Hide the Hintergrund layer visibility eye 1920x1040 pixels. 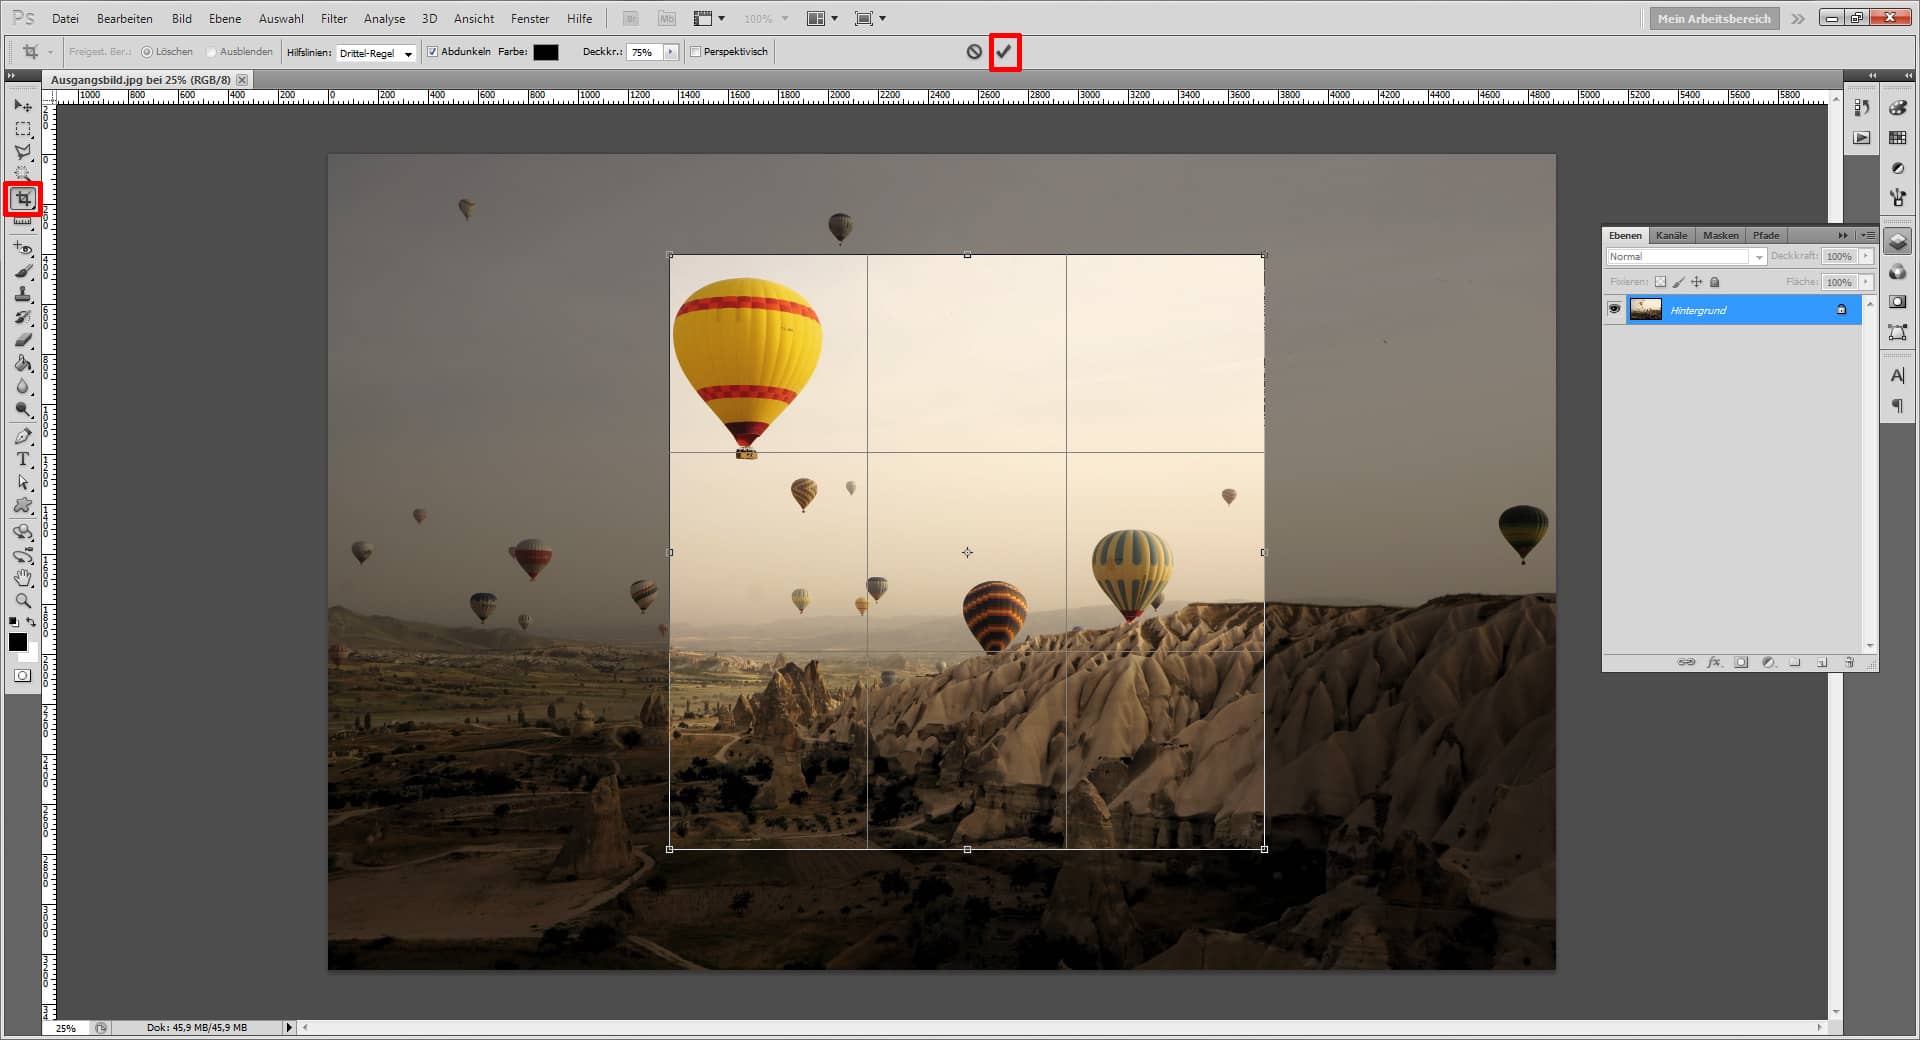coord(1616,309)
